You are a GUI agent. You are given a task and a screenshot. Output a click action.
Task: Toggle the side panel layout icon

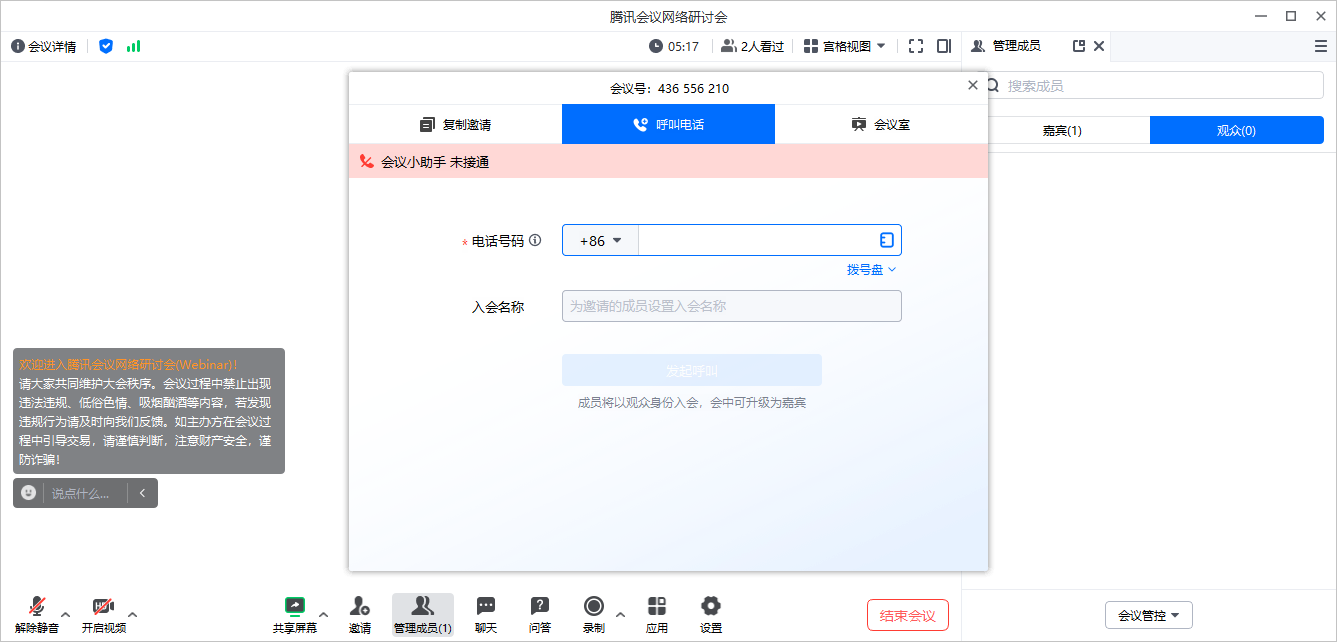tap(944, 46)
